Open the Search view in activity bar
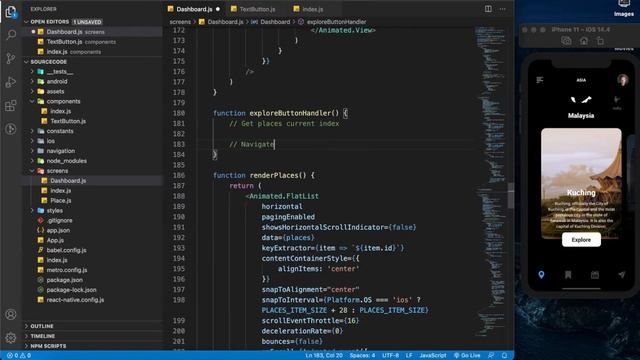The width and height of the screenshot is (640, 360). pyautogui.click(x=11, y=35)
